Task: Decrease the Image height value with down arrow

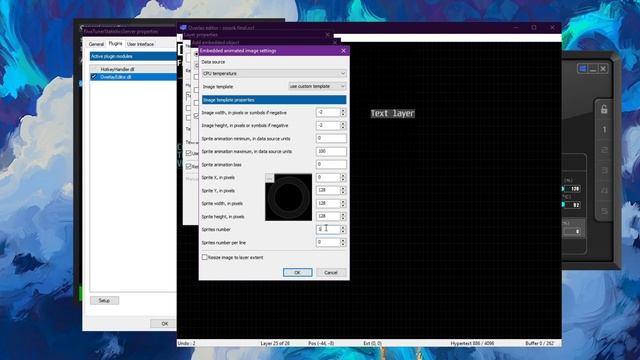Action: point(343,128)
